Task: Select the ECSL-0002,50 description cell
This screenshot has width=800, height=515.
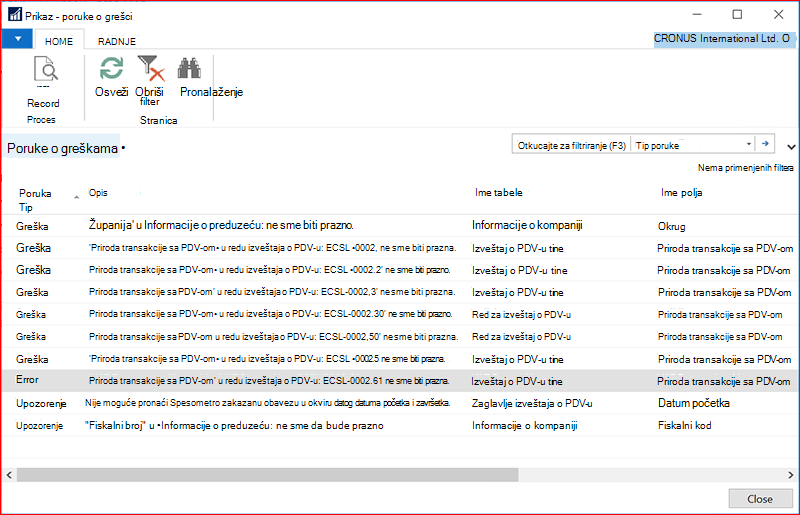Action: pyautogui.click(x=273, y=336)
